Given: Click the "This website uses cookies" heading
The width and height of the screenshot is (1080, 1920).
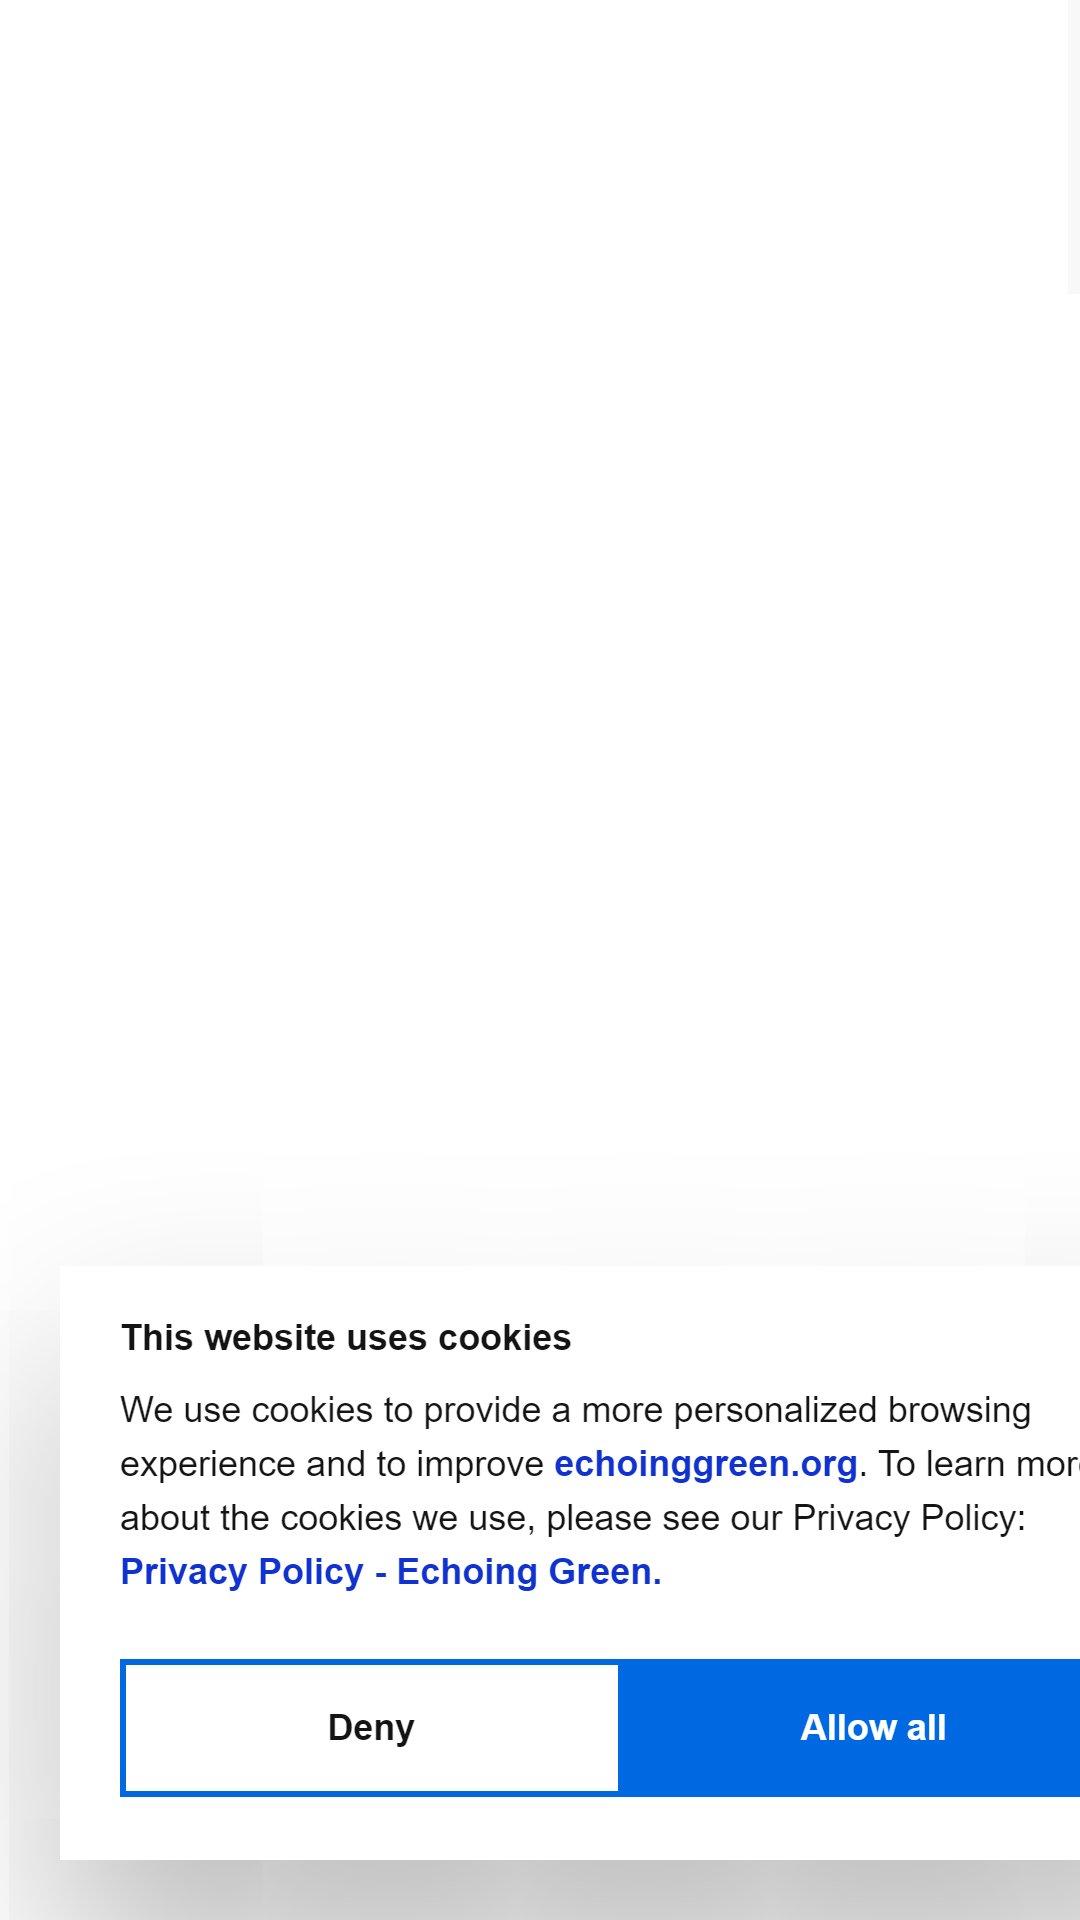Looking at the screenshot, I should 346,1338.
